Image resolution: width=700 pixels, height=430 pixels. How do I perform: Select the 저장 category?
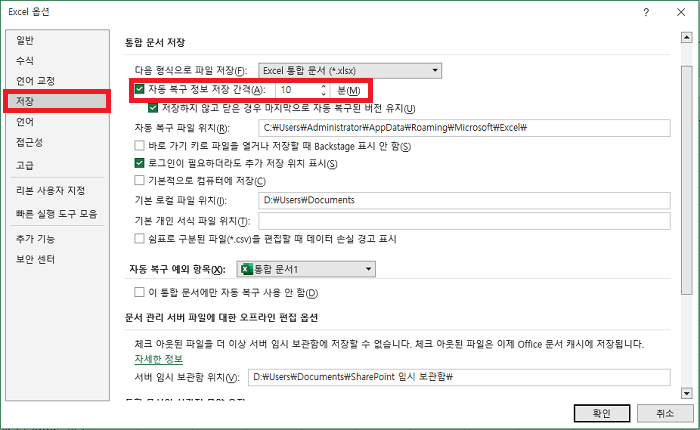click(x=57, y=101)
